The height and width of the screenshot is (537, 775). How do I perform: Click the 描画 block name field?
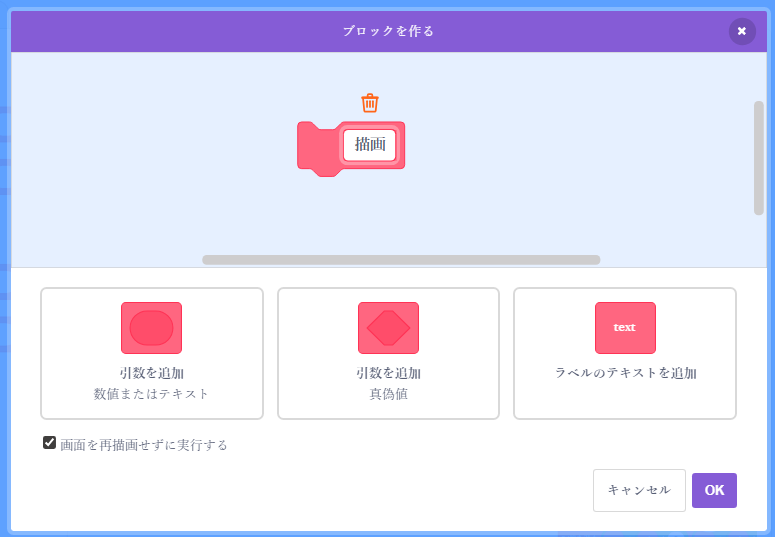tap(370, 145)
